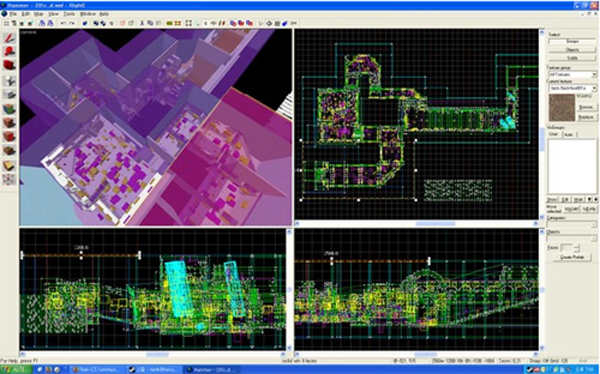This screenshot has width=600, height=374.
Task: Click the current texture preview swatch
Action: [x=562, y=108]
